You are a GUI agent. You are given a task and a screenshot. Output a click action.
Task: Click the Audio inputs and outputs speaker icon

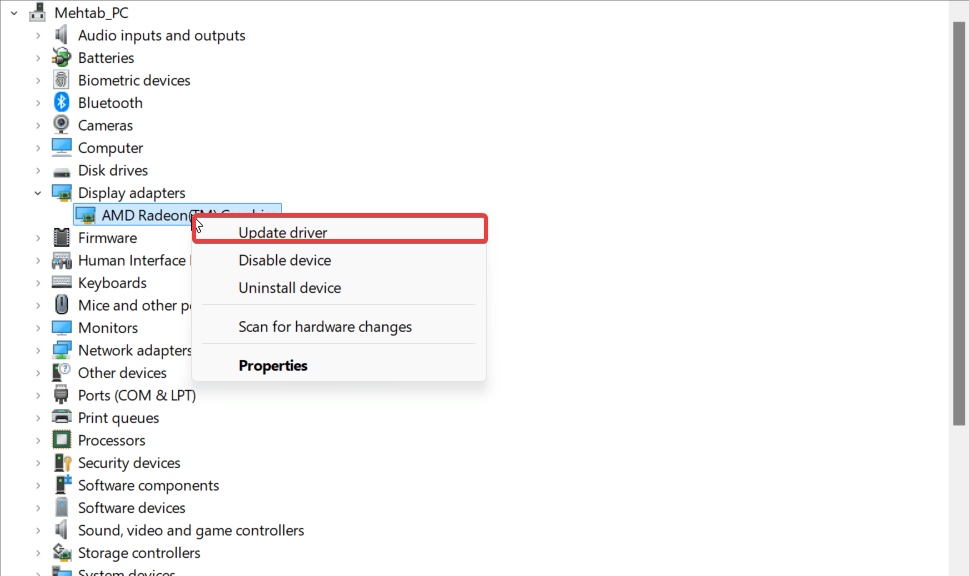point(61,35)
